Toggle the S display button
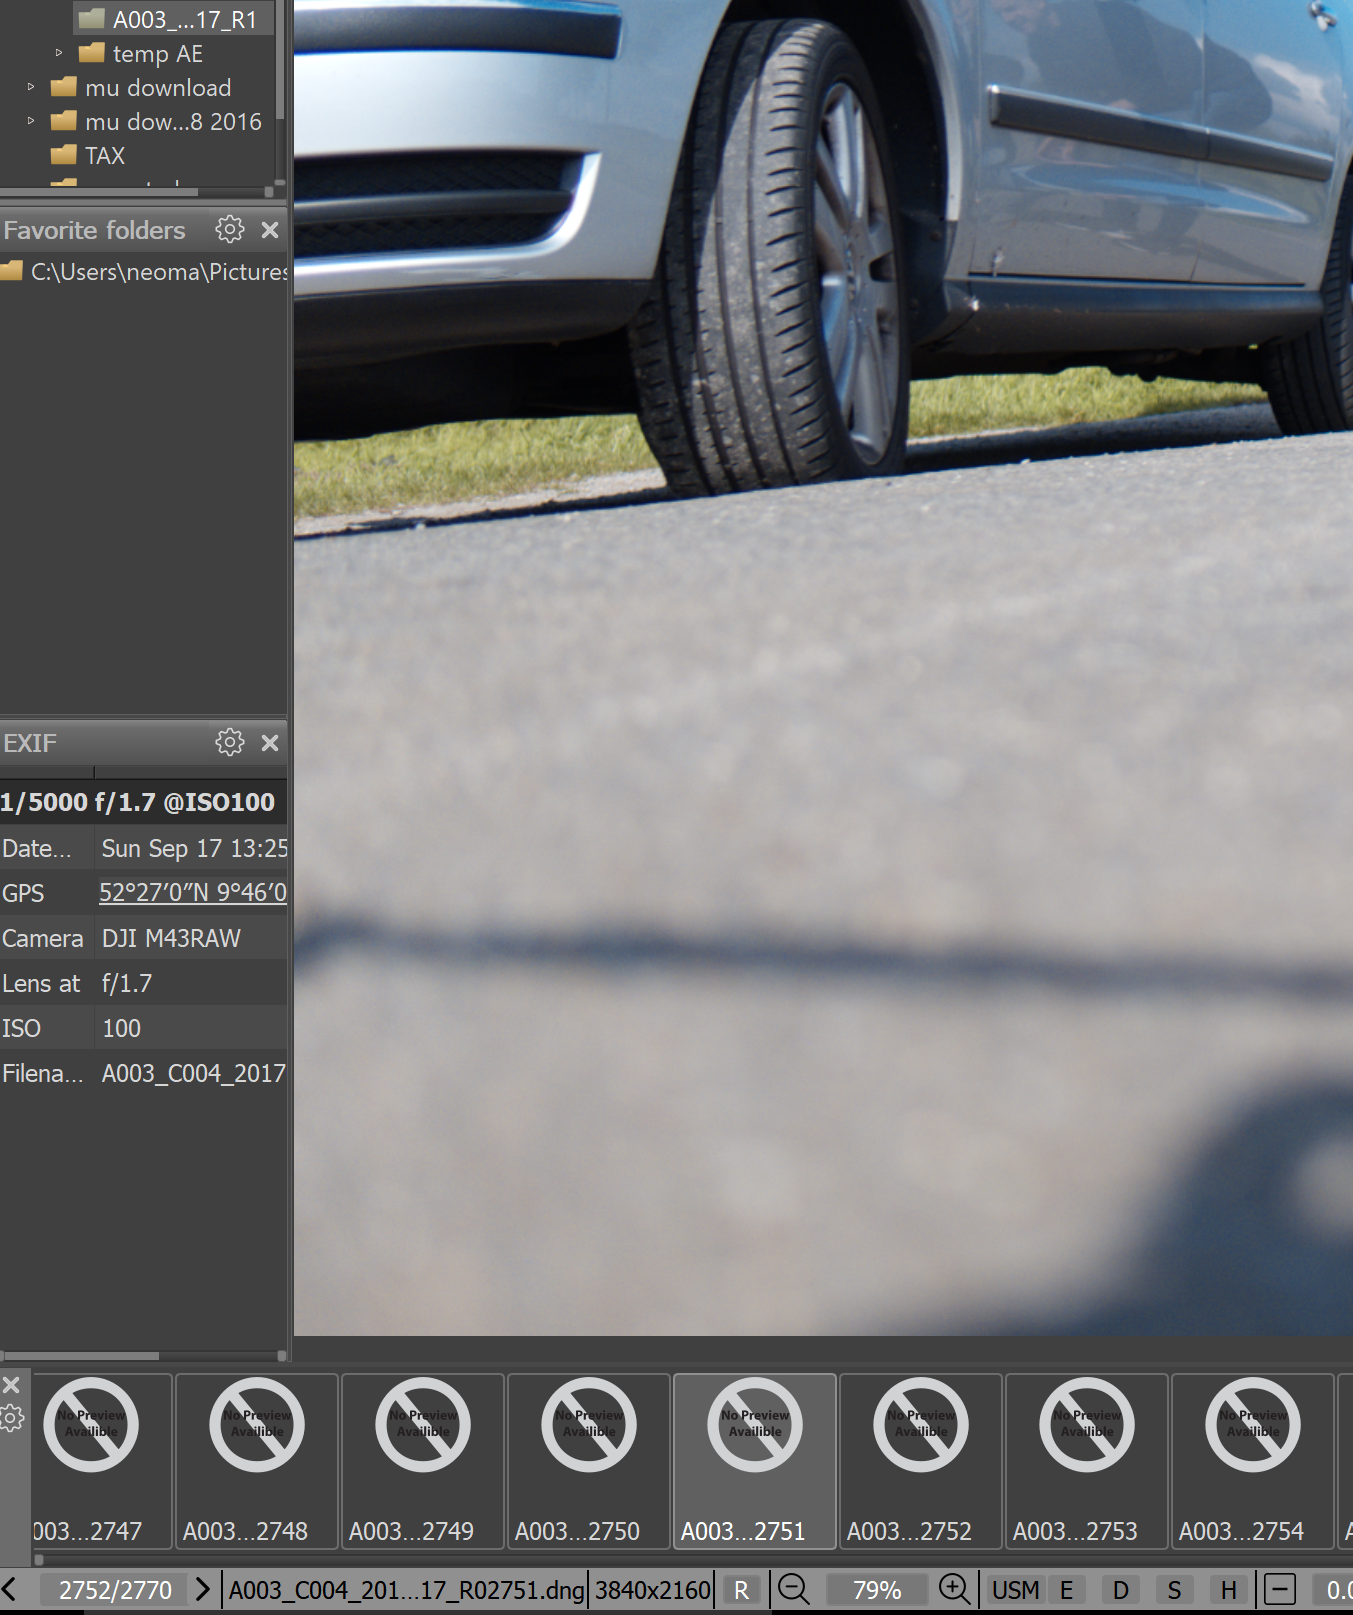1353x1615 pixels. point(1174,1590)
